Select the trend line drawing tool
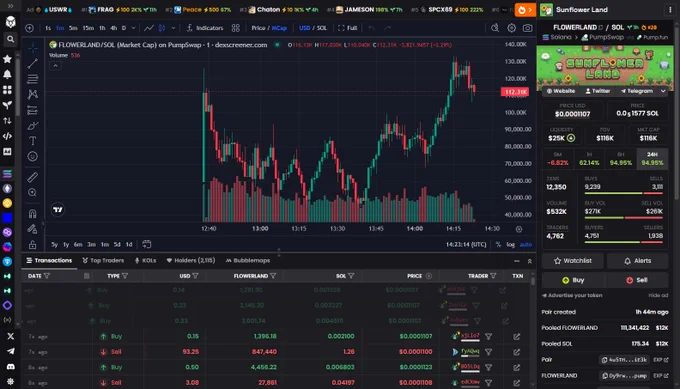Screen dimensions: 680x389 pos(33,64)
